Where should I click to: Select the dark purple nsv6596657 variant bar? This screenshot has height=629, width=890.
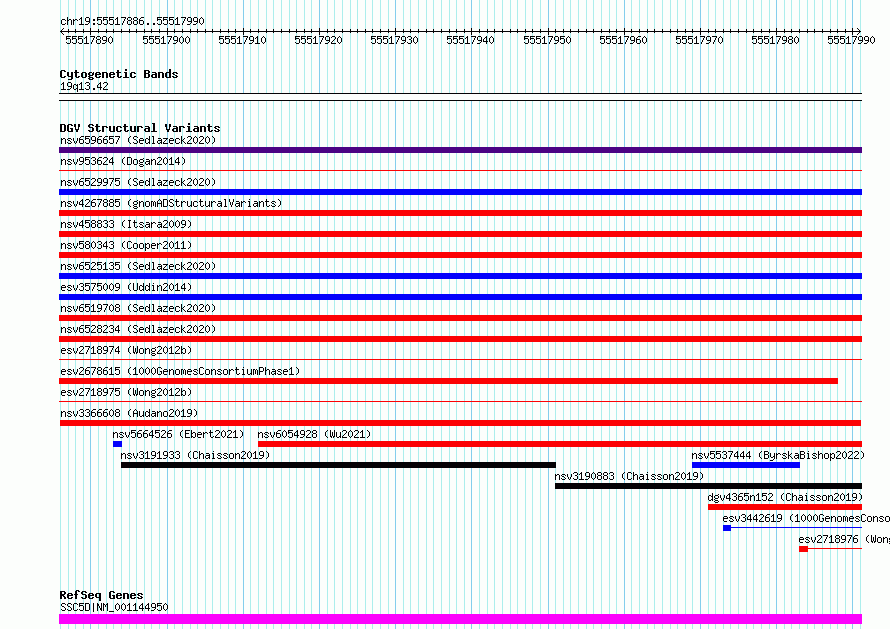tap(460, 150)
